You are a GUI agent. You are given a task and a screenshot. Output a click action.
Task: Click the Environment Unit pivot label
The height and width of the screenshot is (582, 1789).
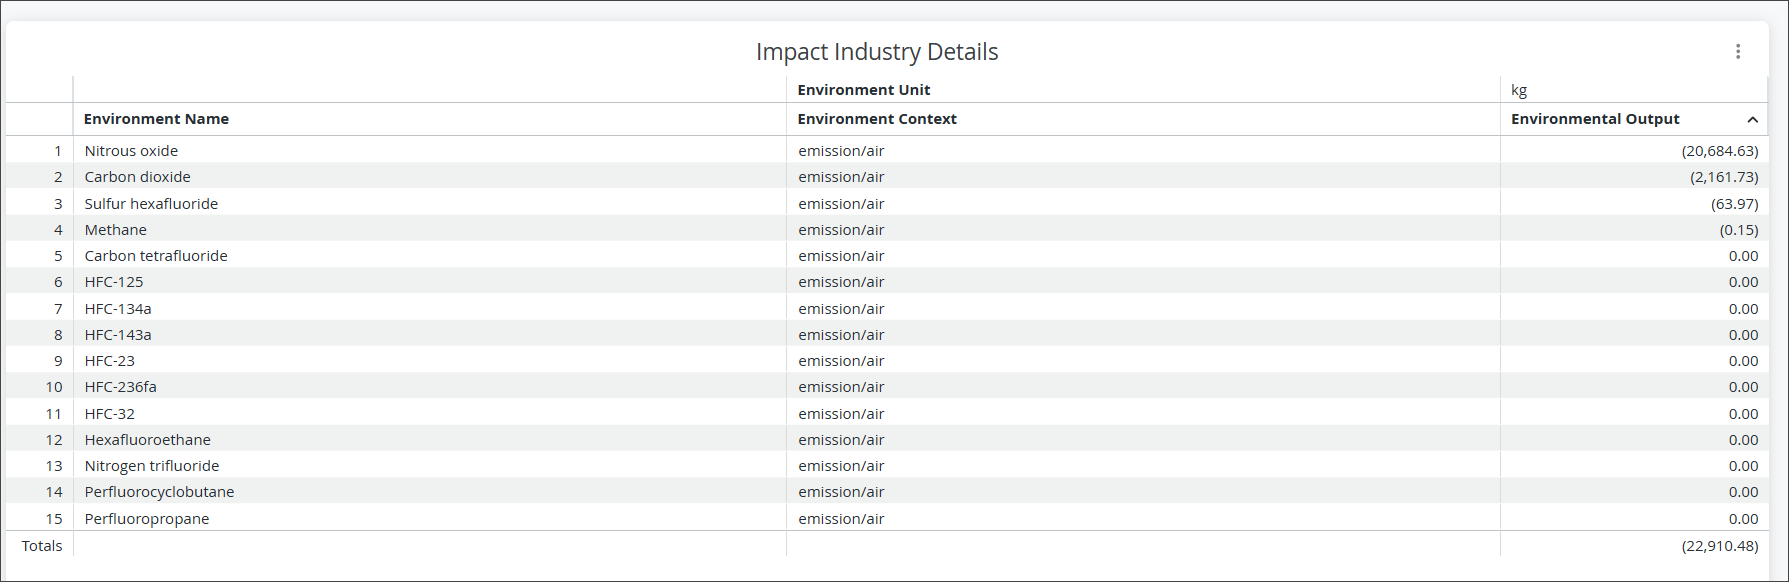[x=864, y=90]
